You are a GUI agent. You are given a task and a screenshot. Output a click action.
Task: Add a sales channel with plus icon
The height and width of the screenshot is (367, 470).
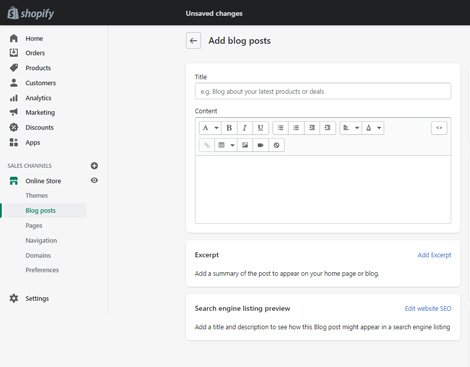point(94,166)
